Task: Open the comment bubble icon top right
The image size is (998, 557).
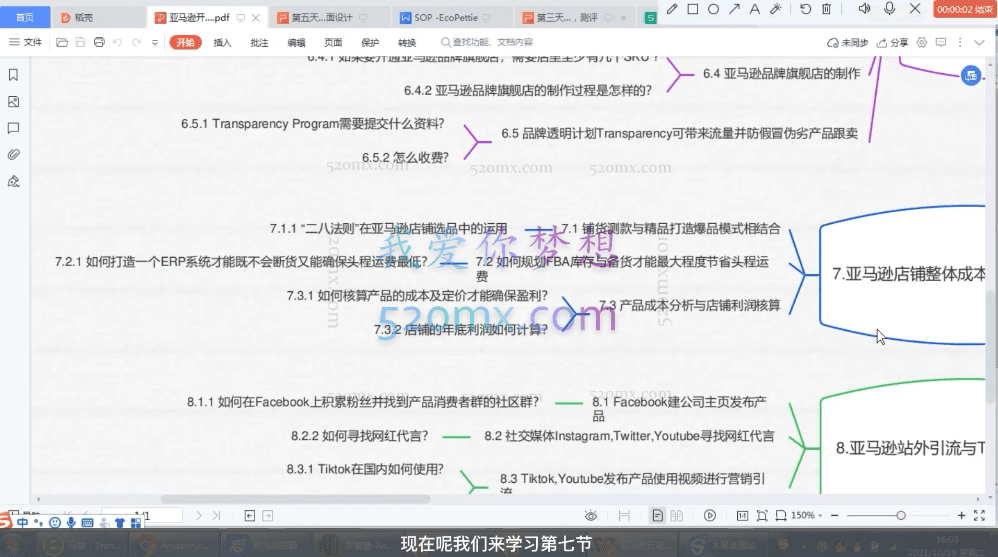Action: pyautogui.click(x=941, y=42)
